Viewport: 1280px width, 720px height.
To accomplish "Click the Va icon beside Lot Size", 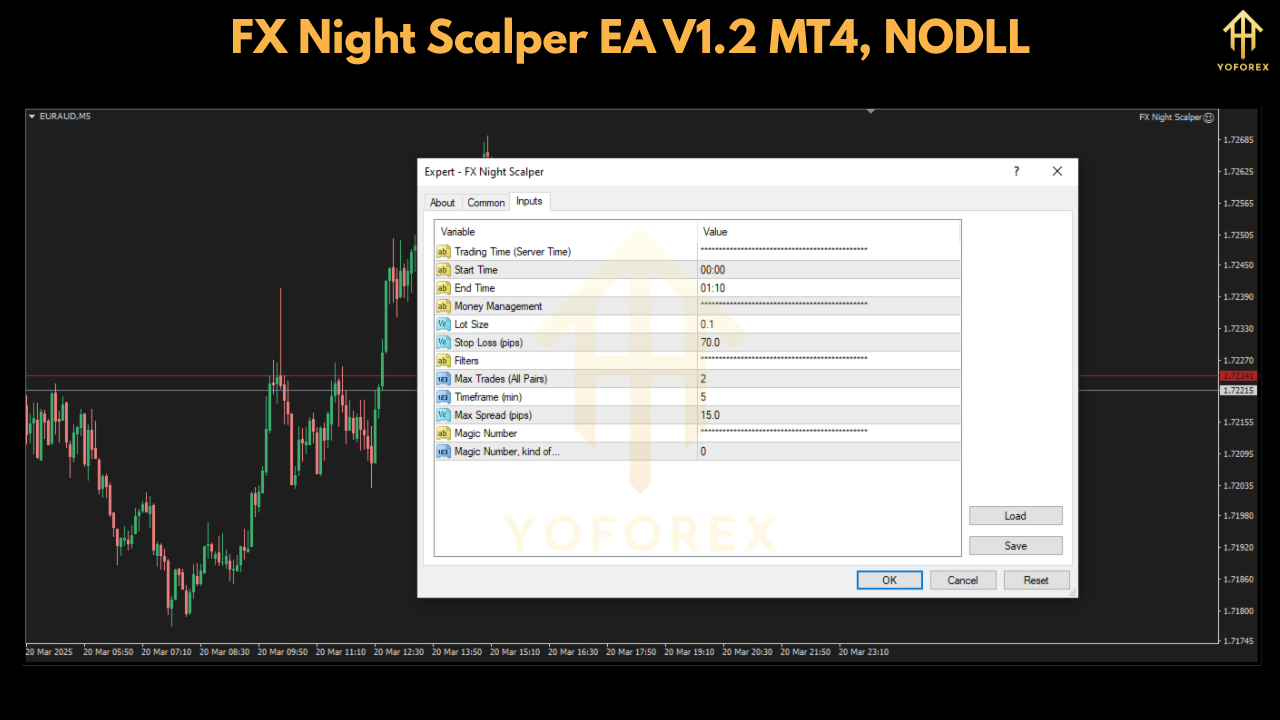I will click(x=443, y=324).
